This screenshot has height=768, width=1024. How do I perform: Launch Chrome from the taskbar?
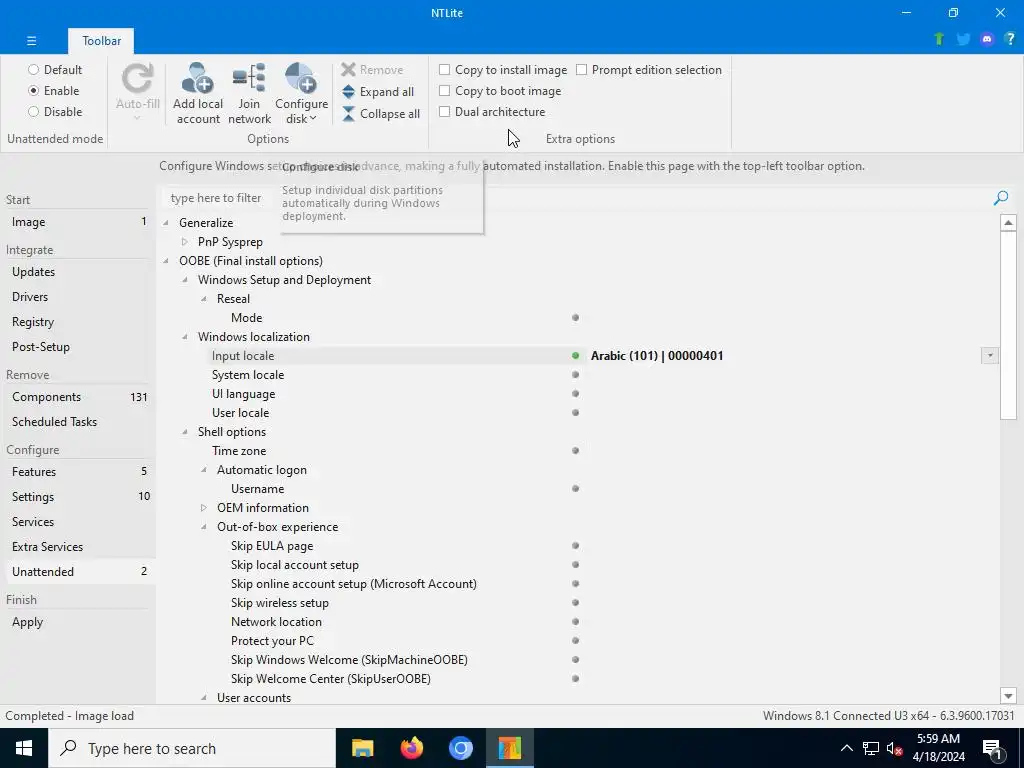tap(460, 748)
